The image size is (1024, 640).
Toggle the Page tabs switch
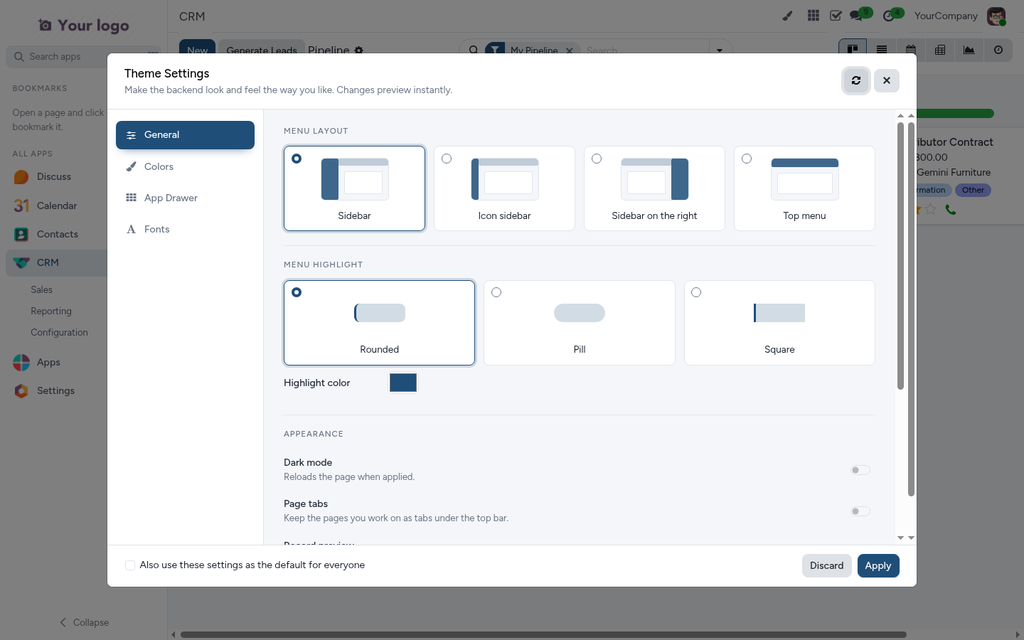click(x=860, y=511)
